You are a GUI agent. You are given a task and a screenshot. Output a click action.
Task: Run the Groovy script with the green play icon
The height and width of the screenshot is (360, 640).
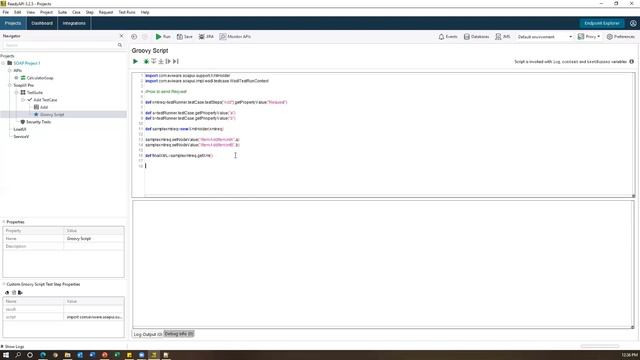[136, 61]
